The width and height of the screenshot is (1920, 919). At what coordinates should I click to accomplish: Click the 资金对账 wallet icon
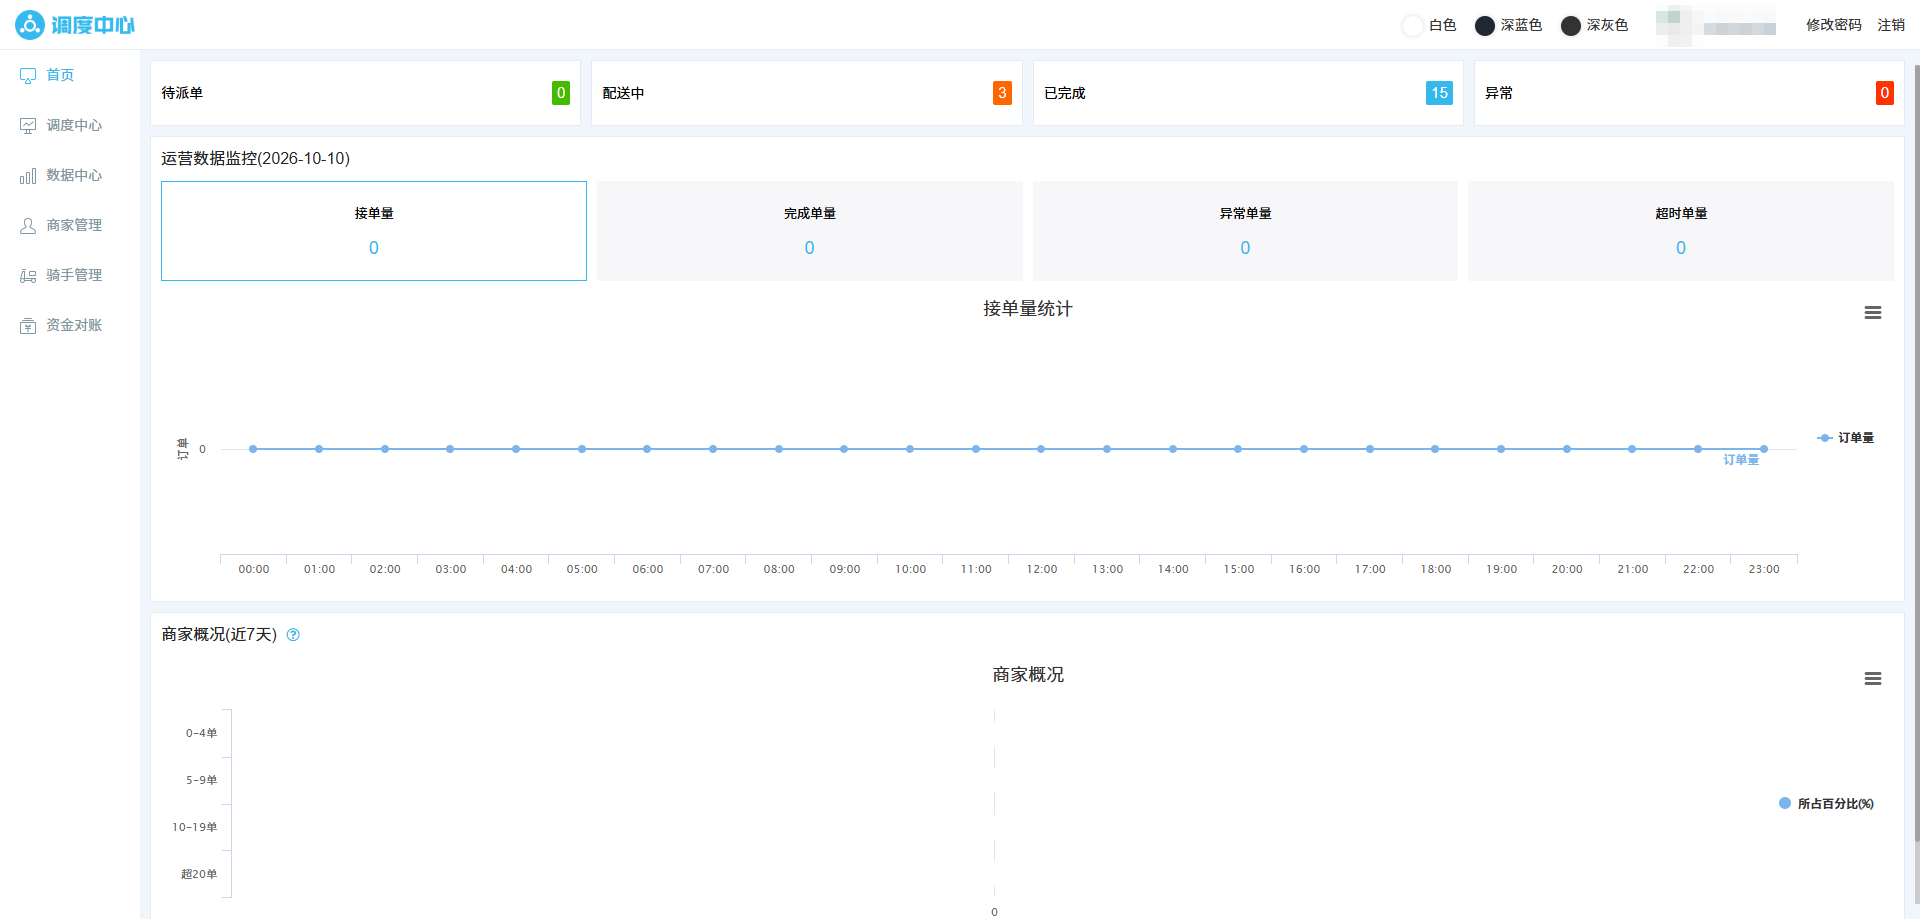pos(28,326)
